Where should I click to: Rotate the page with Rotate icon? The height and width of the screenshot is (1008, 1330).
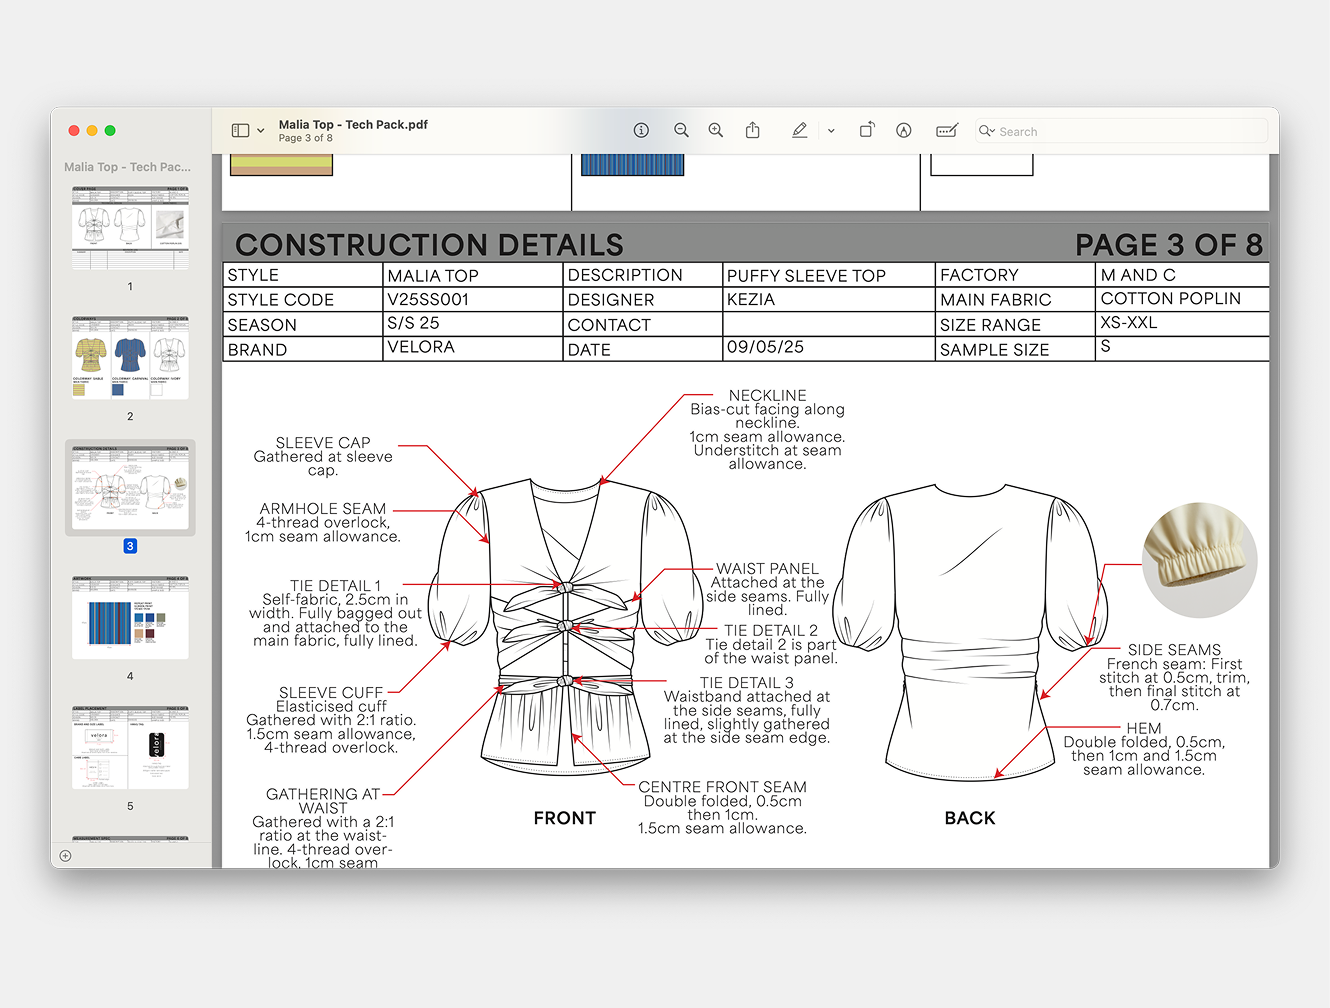tap(867, 131)
